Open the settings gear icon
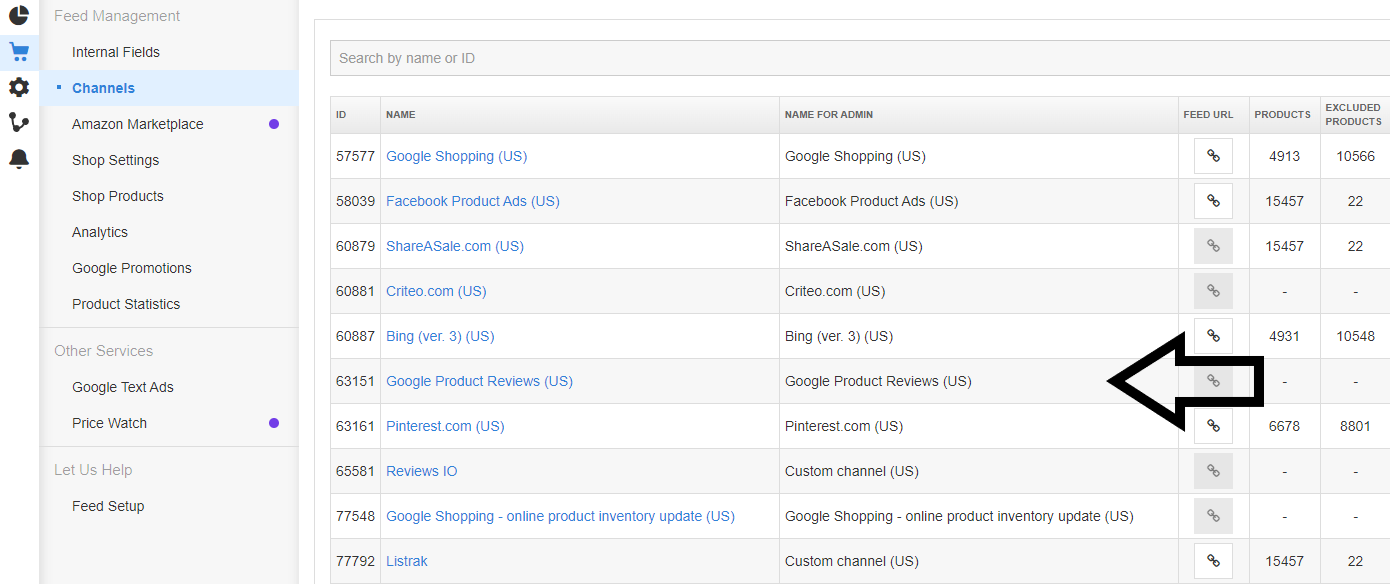1390x584 pixels. 18,87
